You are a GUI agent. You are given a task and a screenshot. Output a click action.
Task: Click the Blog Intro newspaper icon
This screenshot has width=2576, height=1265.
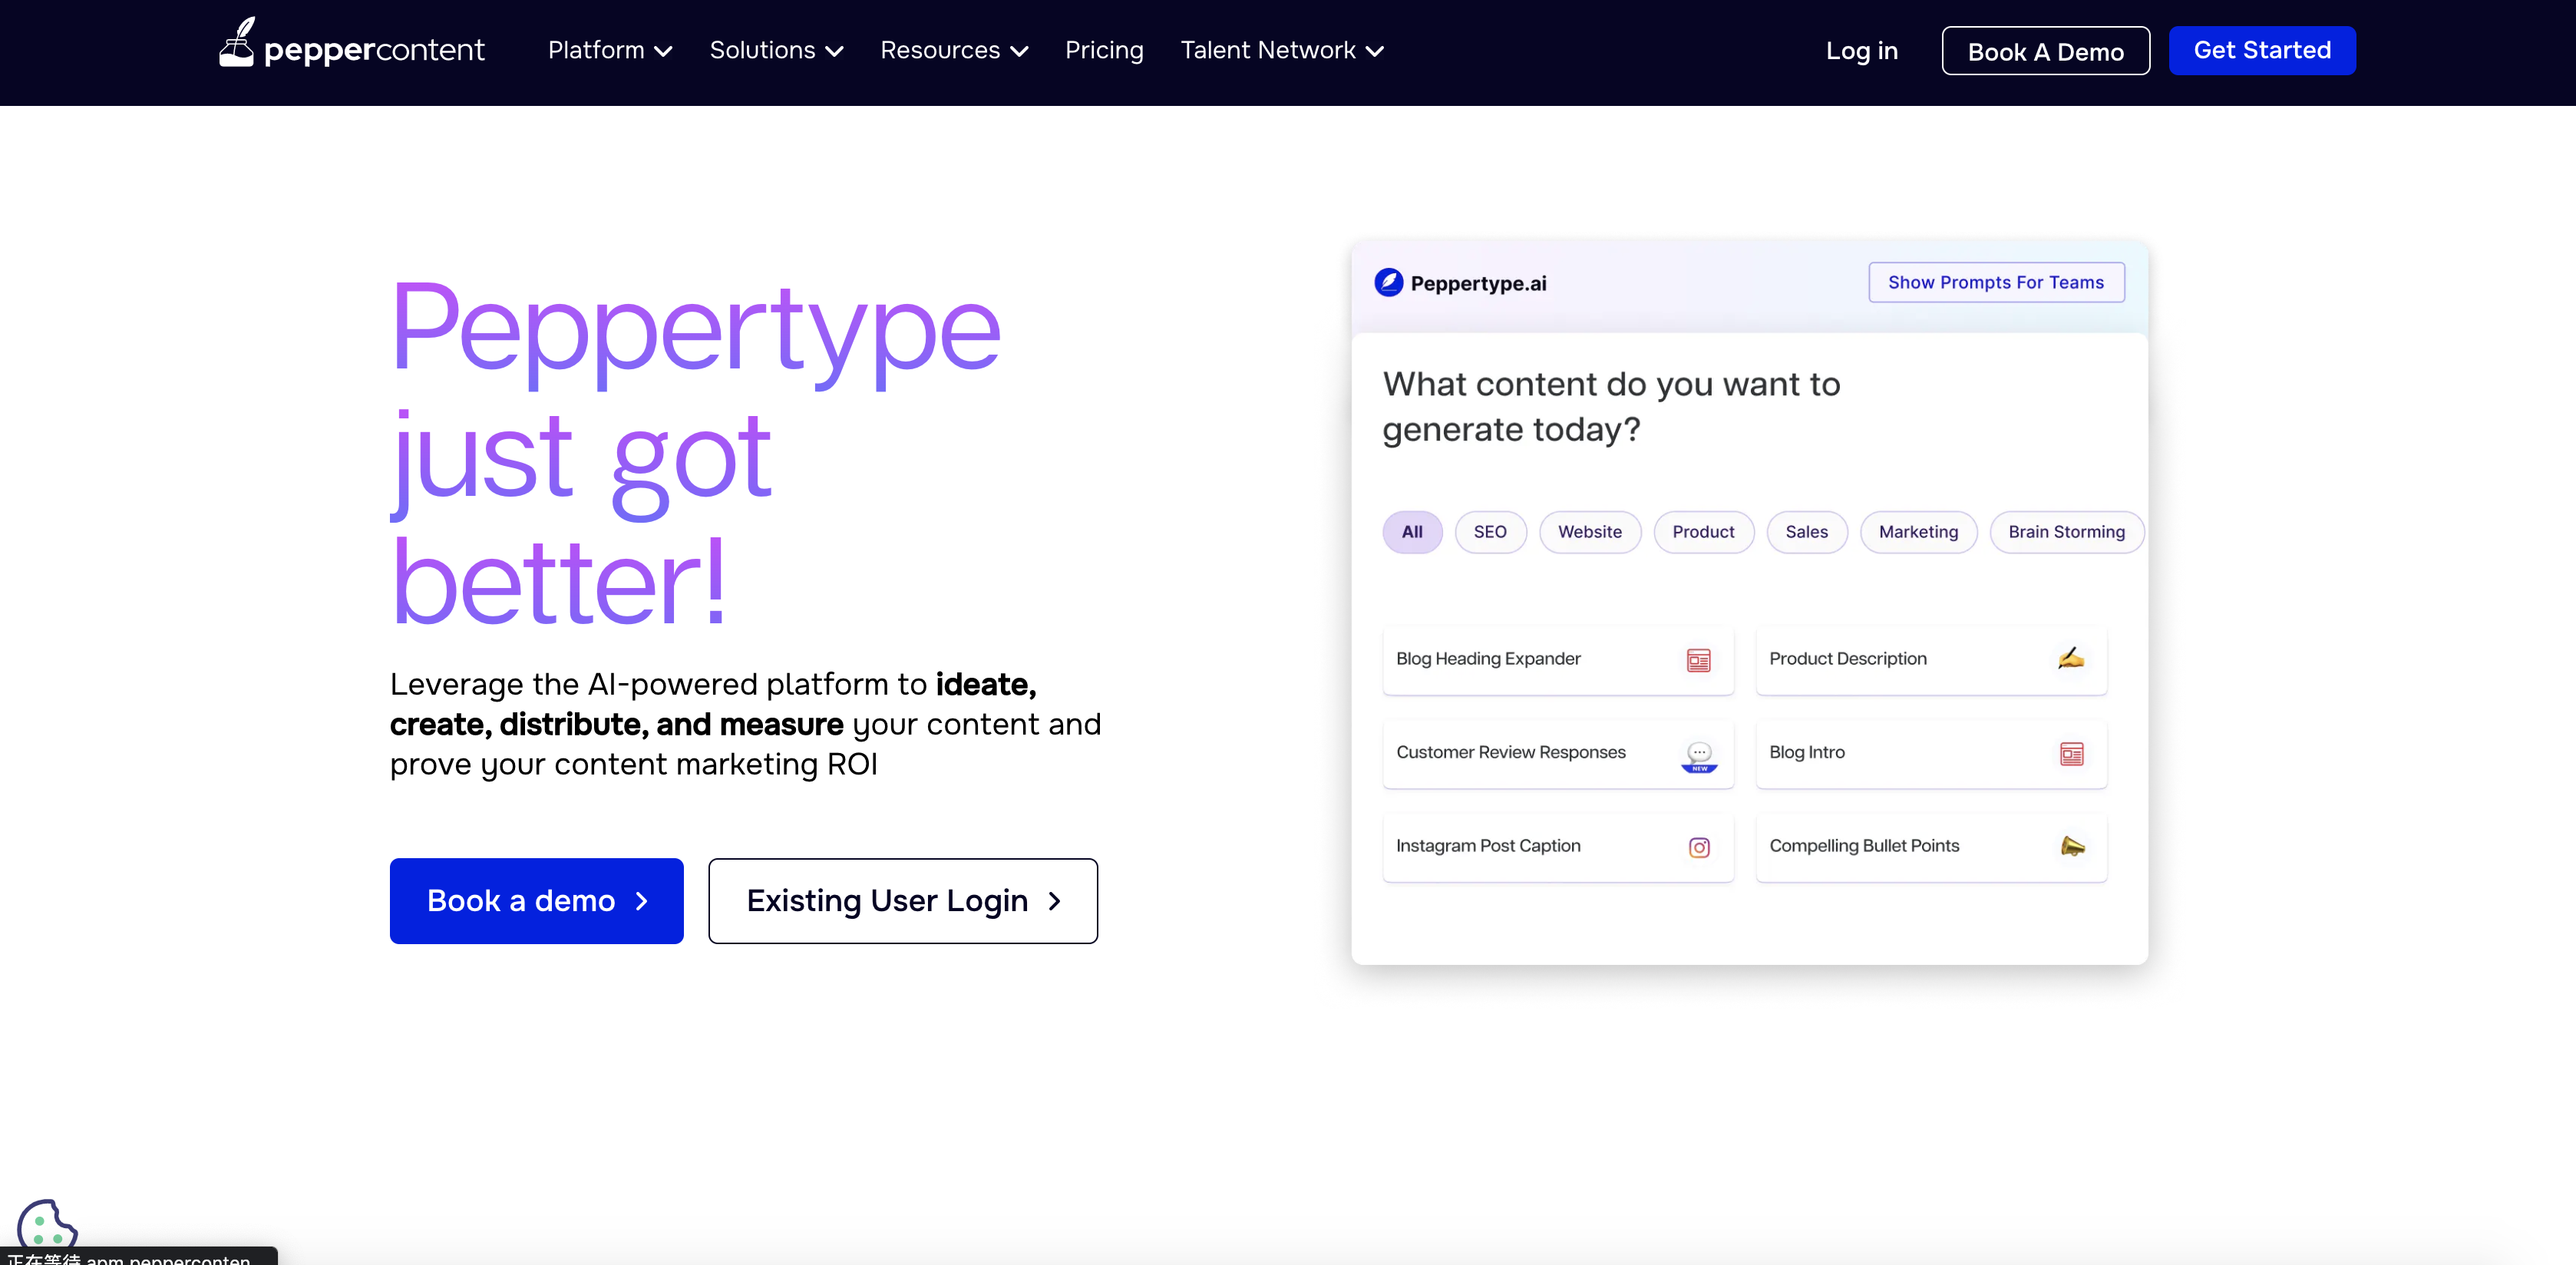tap(2071, 754)
